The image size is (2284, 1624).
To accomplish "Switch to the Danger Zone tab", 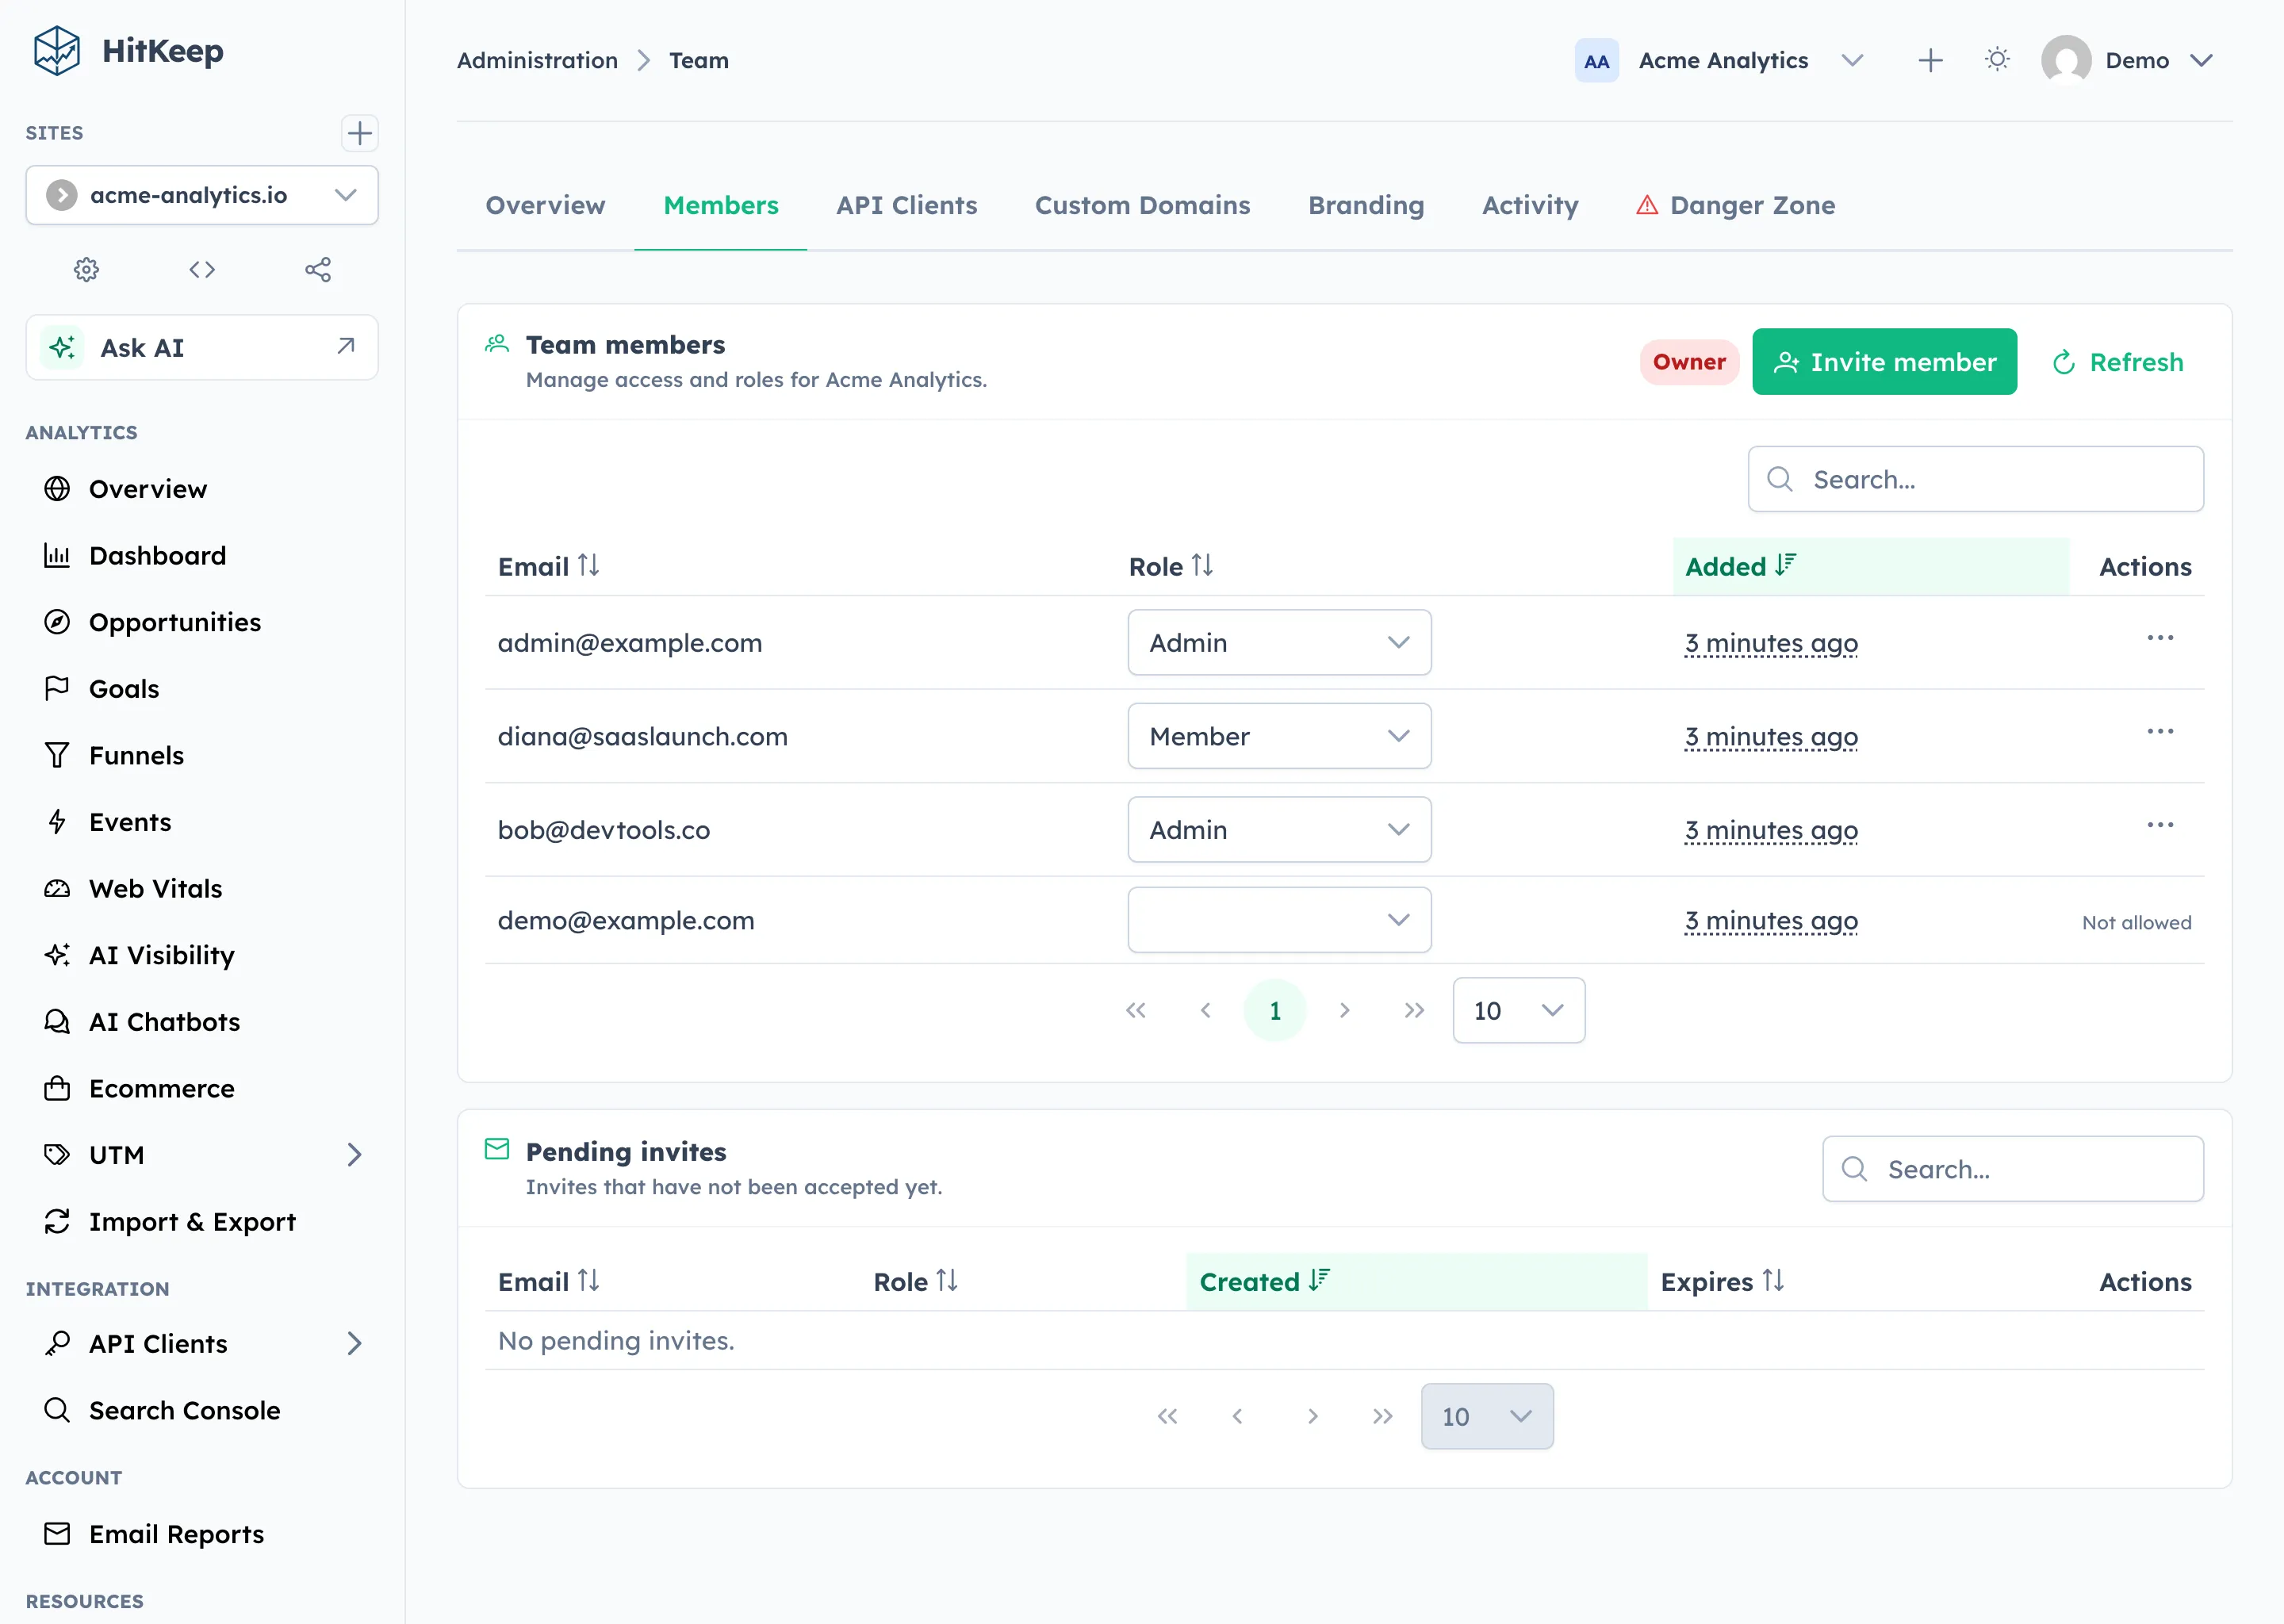I will (x=1735, y=205).
